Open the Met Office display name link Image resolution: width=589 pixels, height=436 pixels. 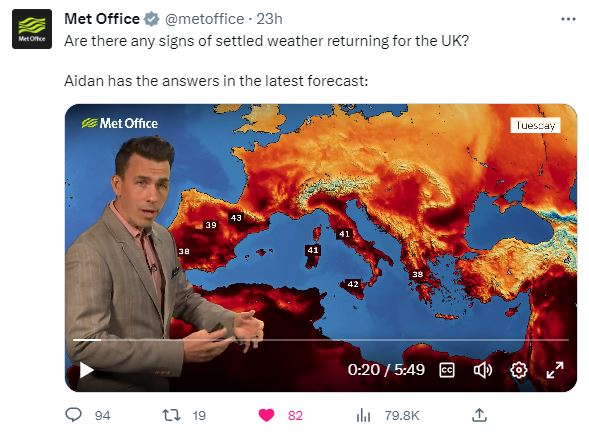click(x=102, y=19)
